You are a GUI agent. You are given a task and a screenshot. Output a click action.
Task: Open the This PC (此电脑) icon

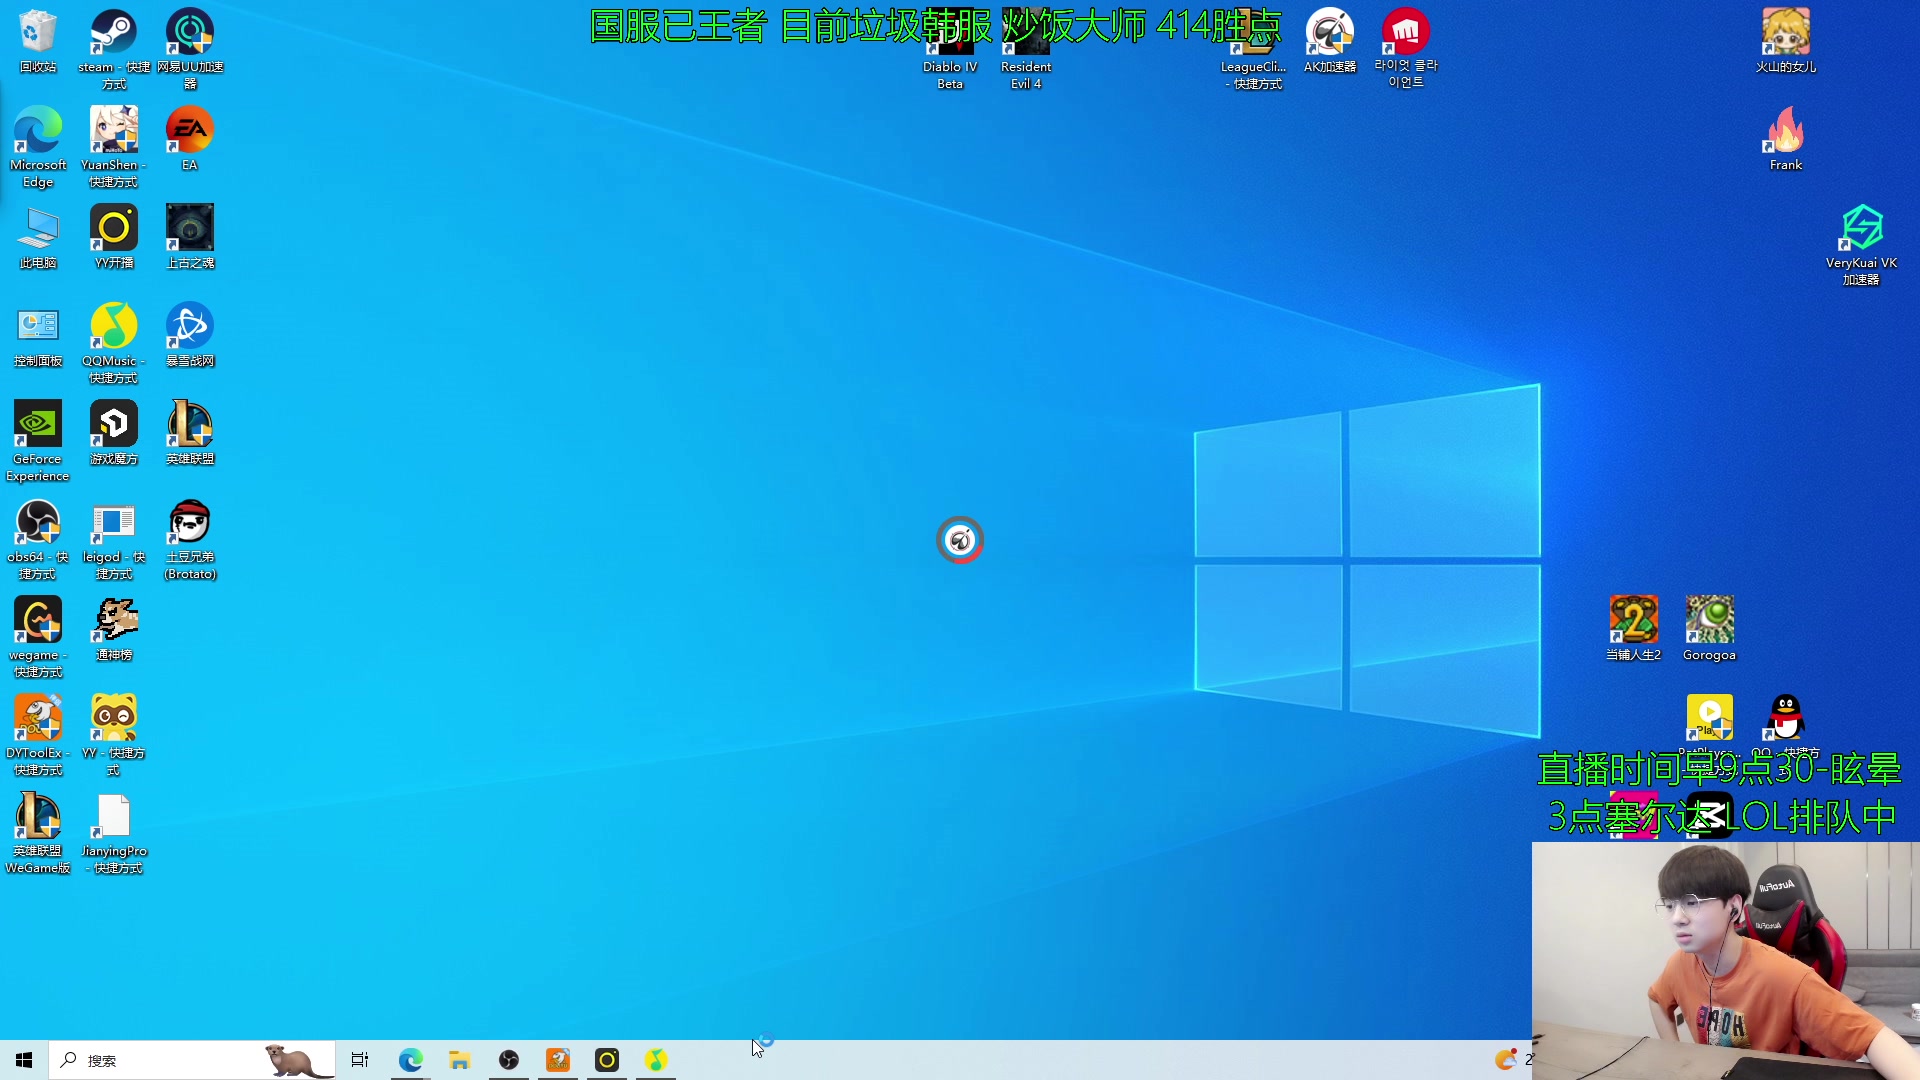coord(38,237)
